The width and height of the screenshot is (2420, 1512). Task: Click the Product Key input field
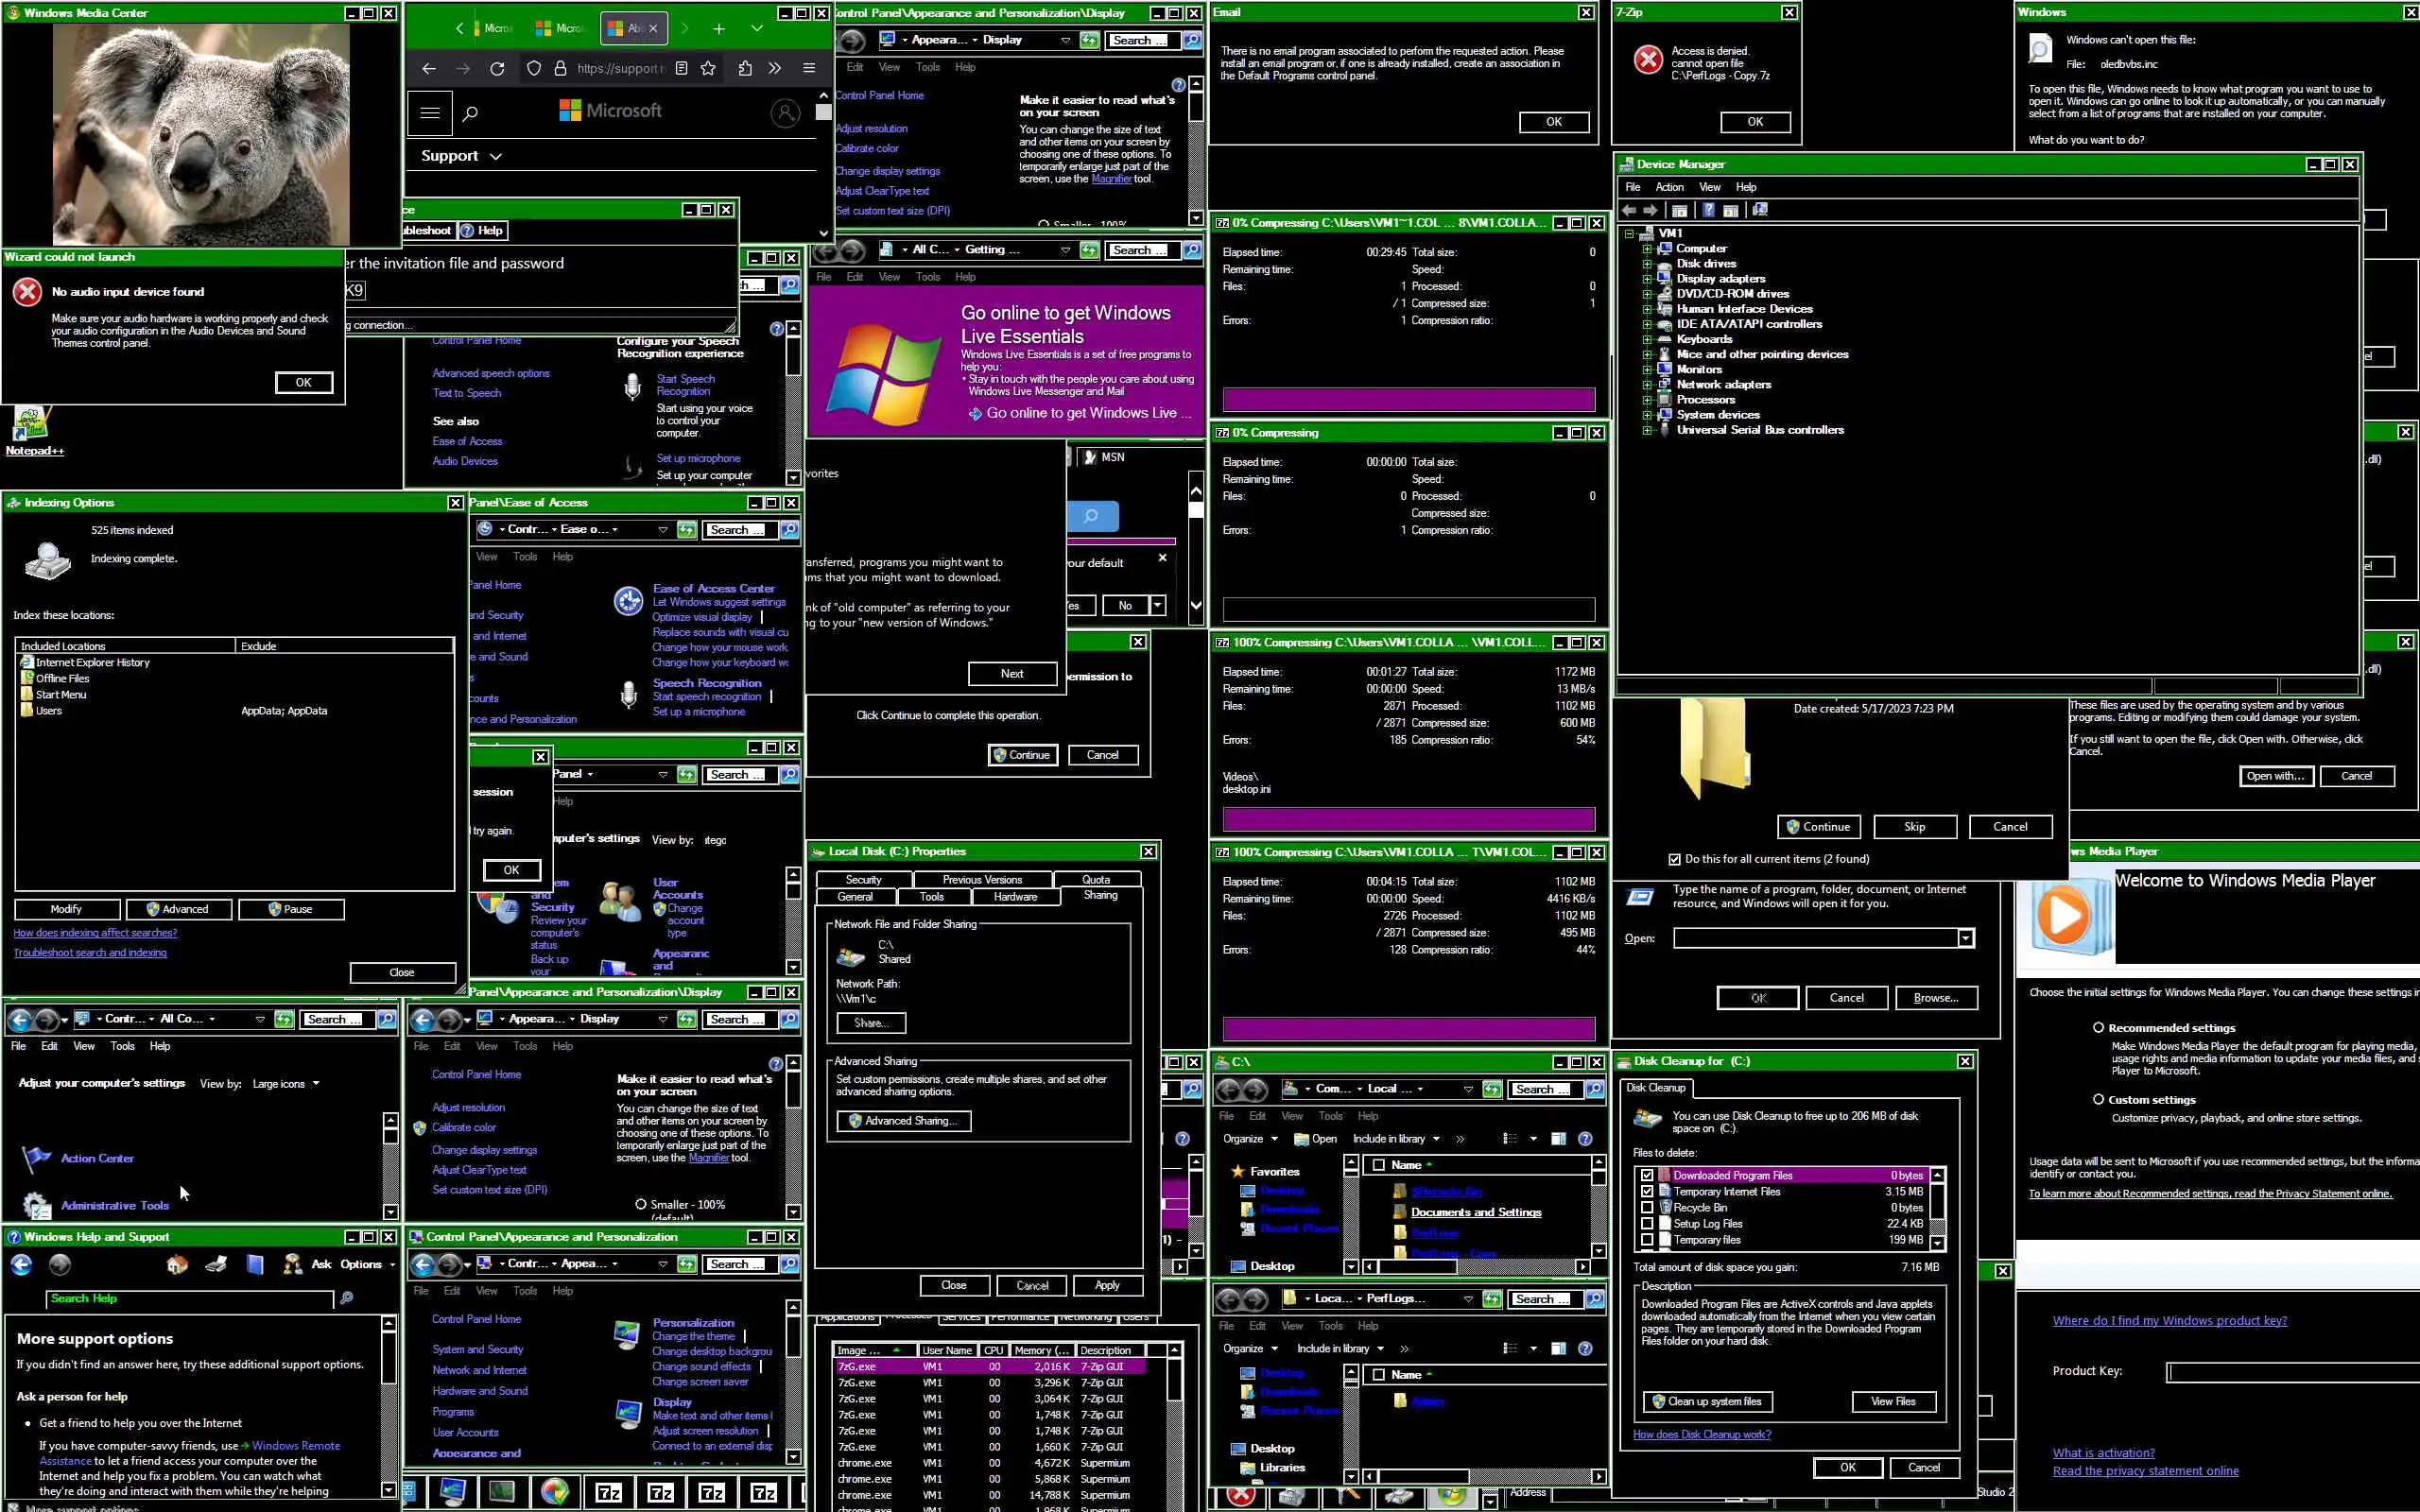[x=2290, y=1371]
